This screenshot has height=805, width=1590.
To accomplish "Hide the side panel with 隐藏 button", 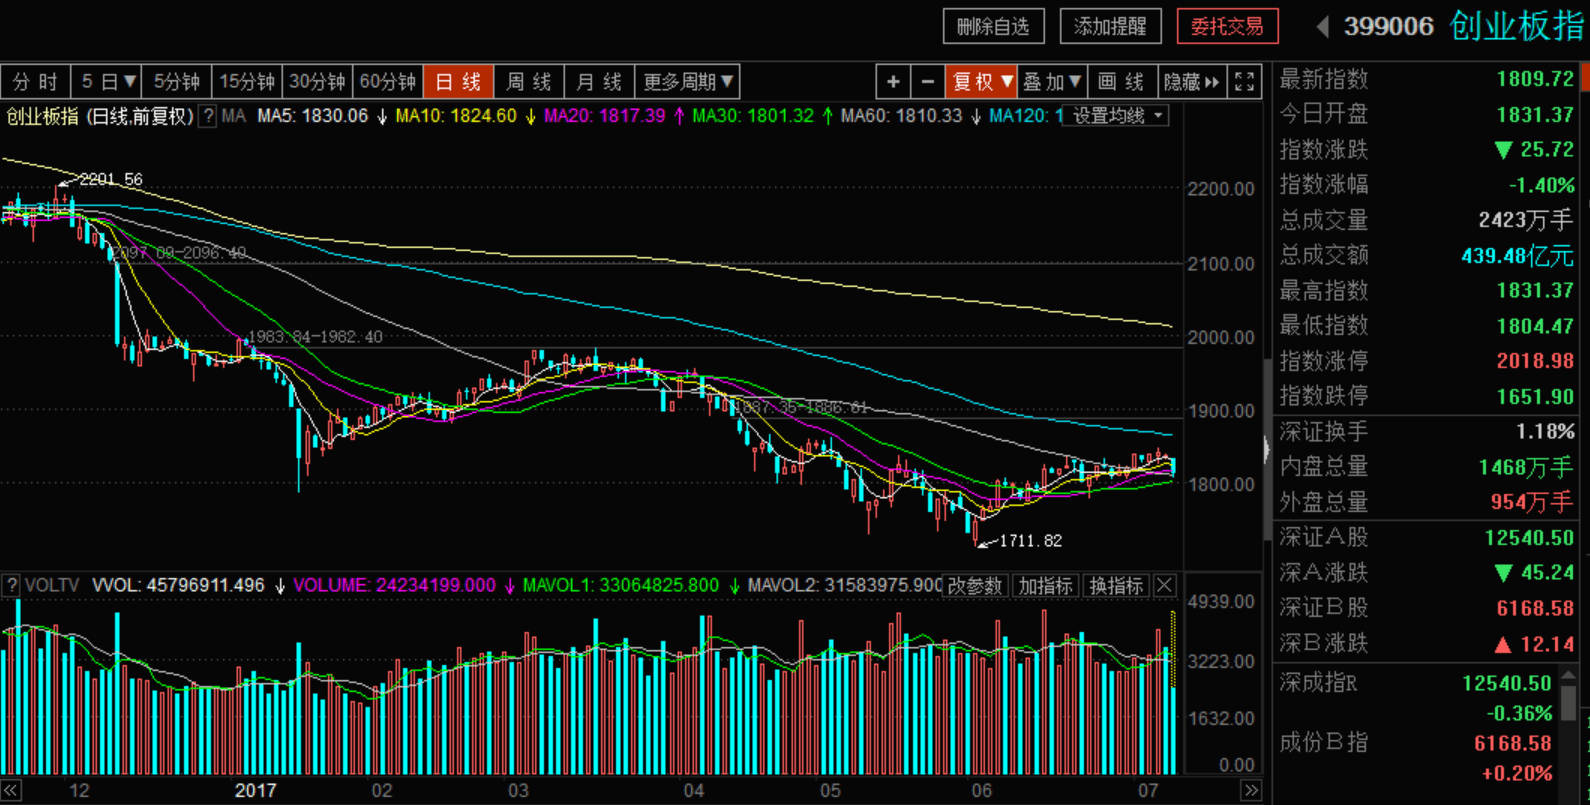I will (1192, 82).
